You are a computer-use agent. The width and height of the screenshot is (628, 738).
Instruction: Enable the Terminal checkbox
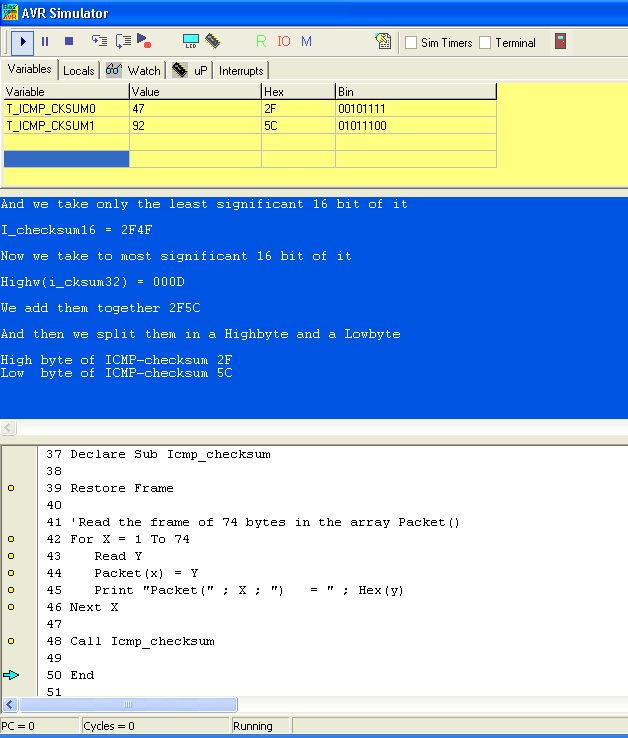click(x=485, y=43)
